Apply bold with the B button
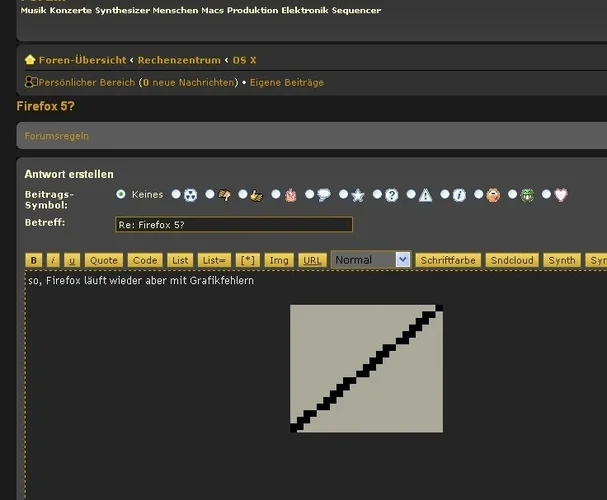 [x=34, y=260]
